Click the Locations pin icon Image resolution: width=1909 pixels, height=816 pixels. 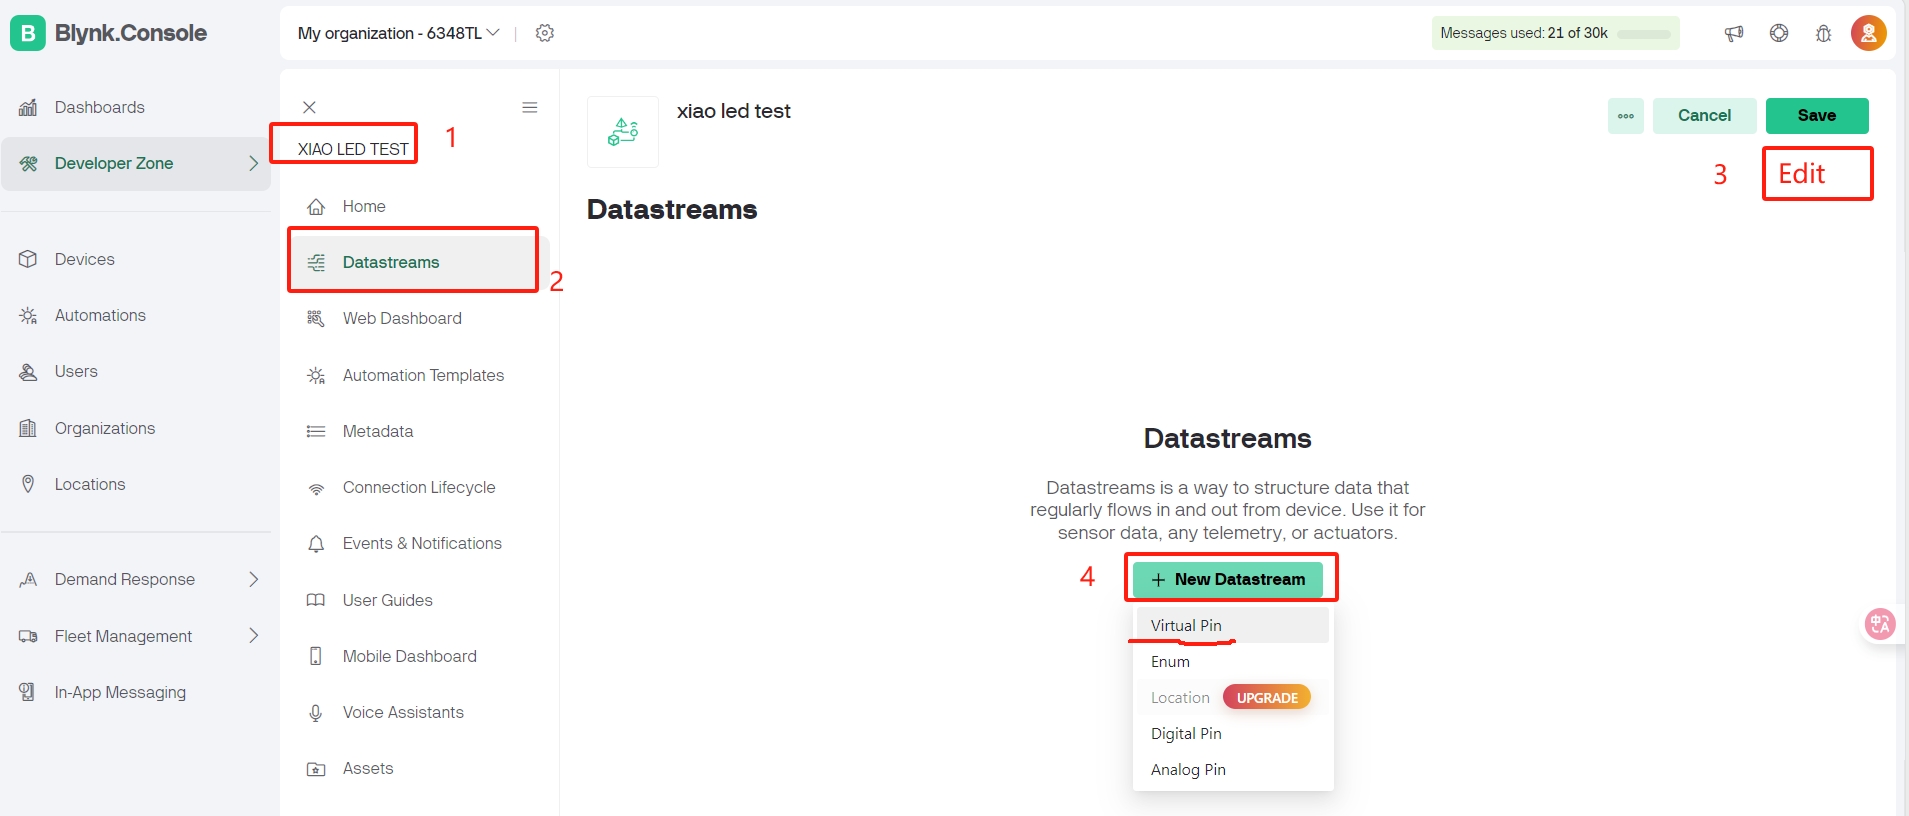click(x=28, y=484)
